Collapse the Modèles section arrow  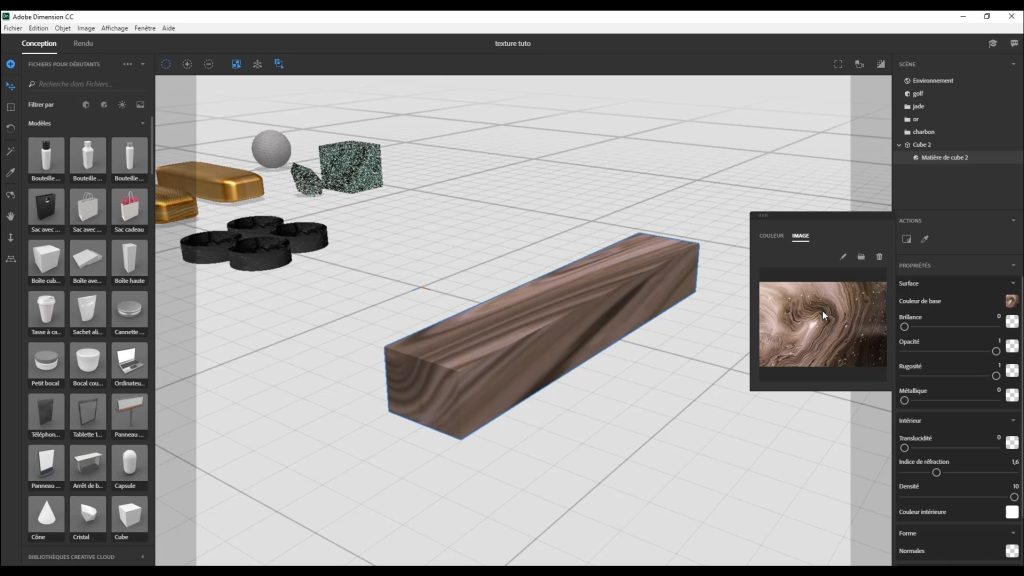[142, 123]
